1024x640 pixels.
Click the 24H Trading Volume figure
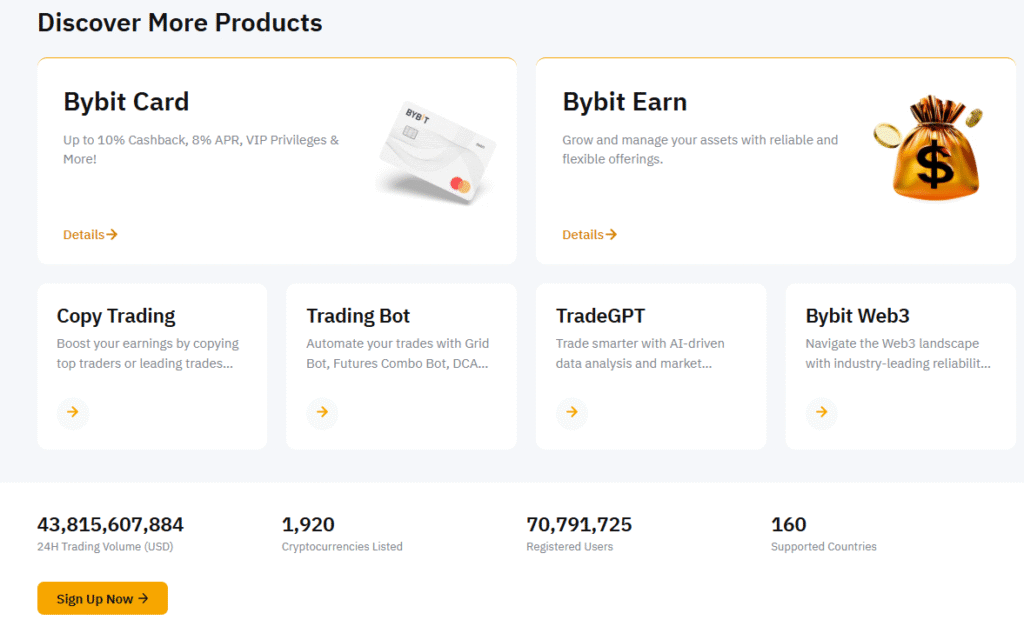(x=110, y=523)
